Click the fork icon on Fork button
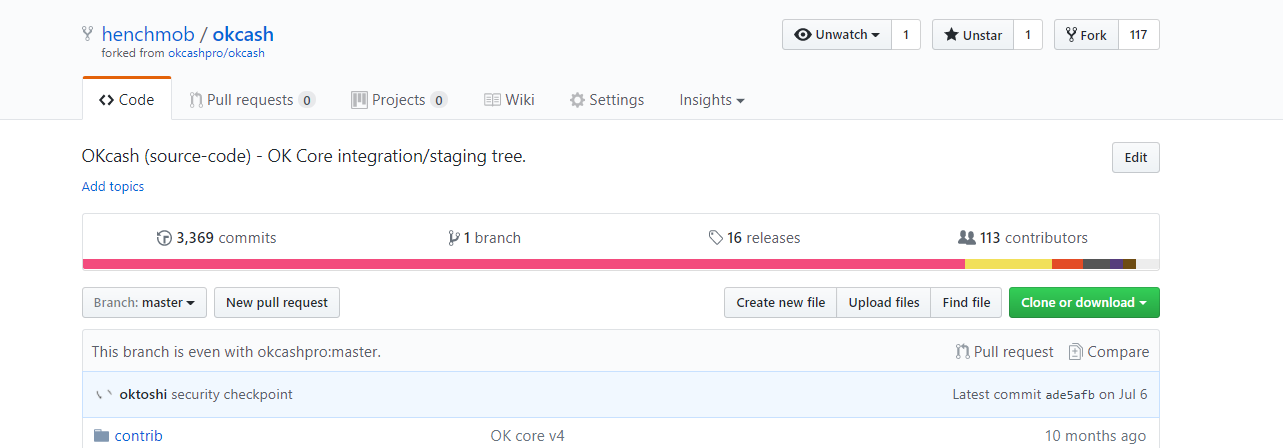The image size is (1283, 448). click(1071, 35)
